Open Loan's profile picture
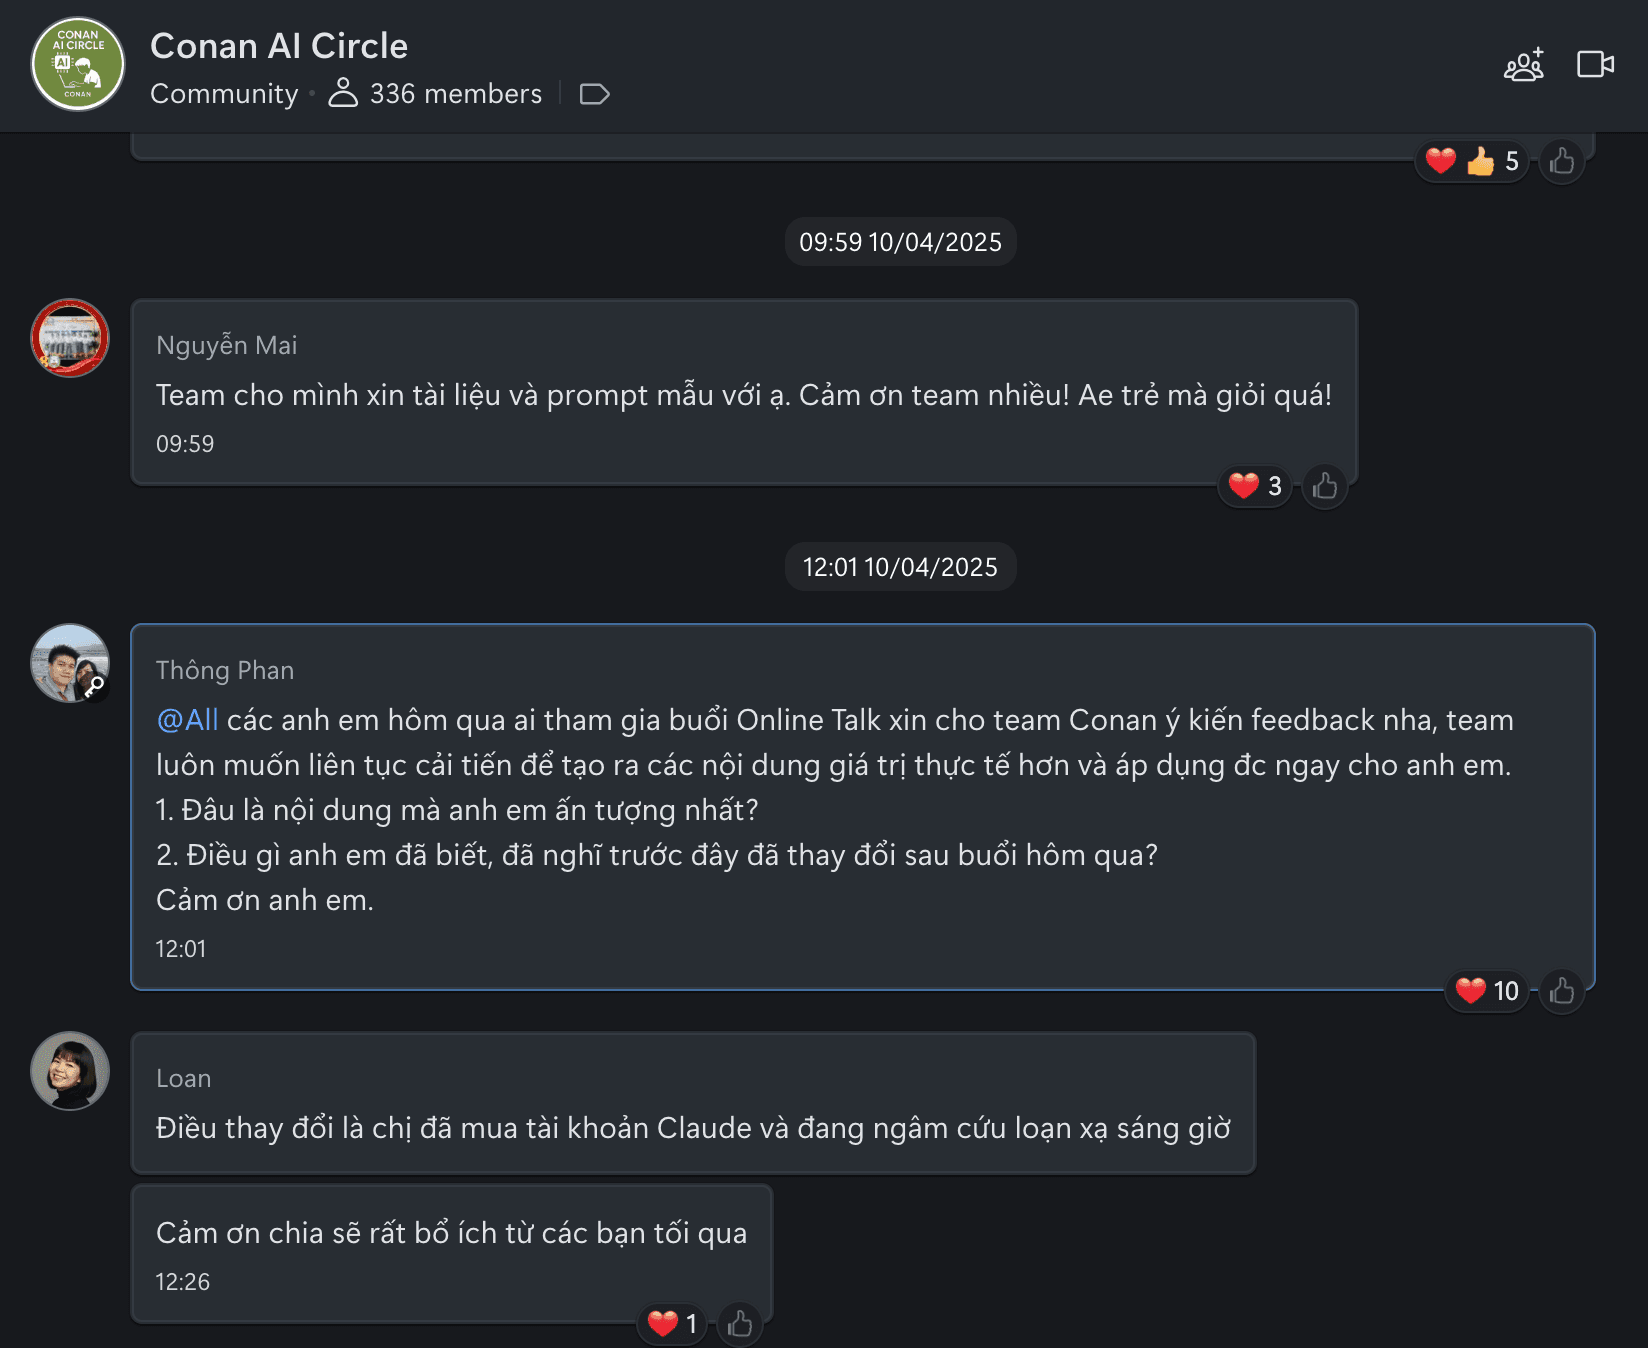1648x1348 pixels. pyautogui.click(x=70, y=1071)
